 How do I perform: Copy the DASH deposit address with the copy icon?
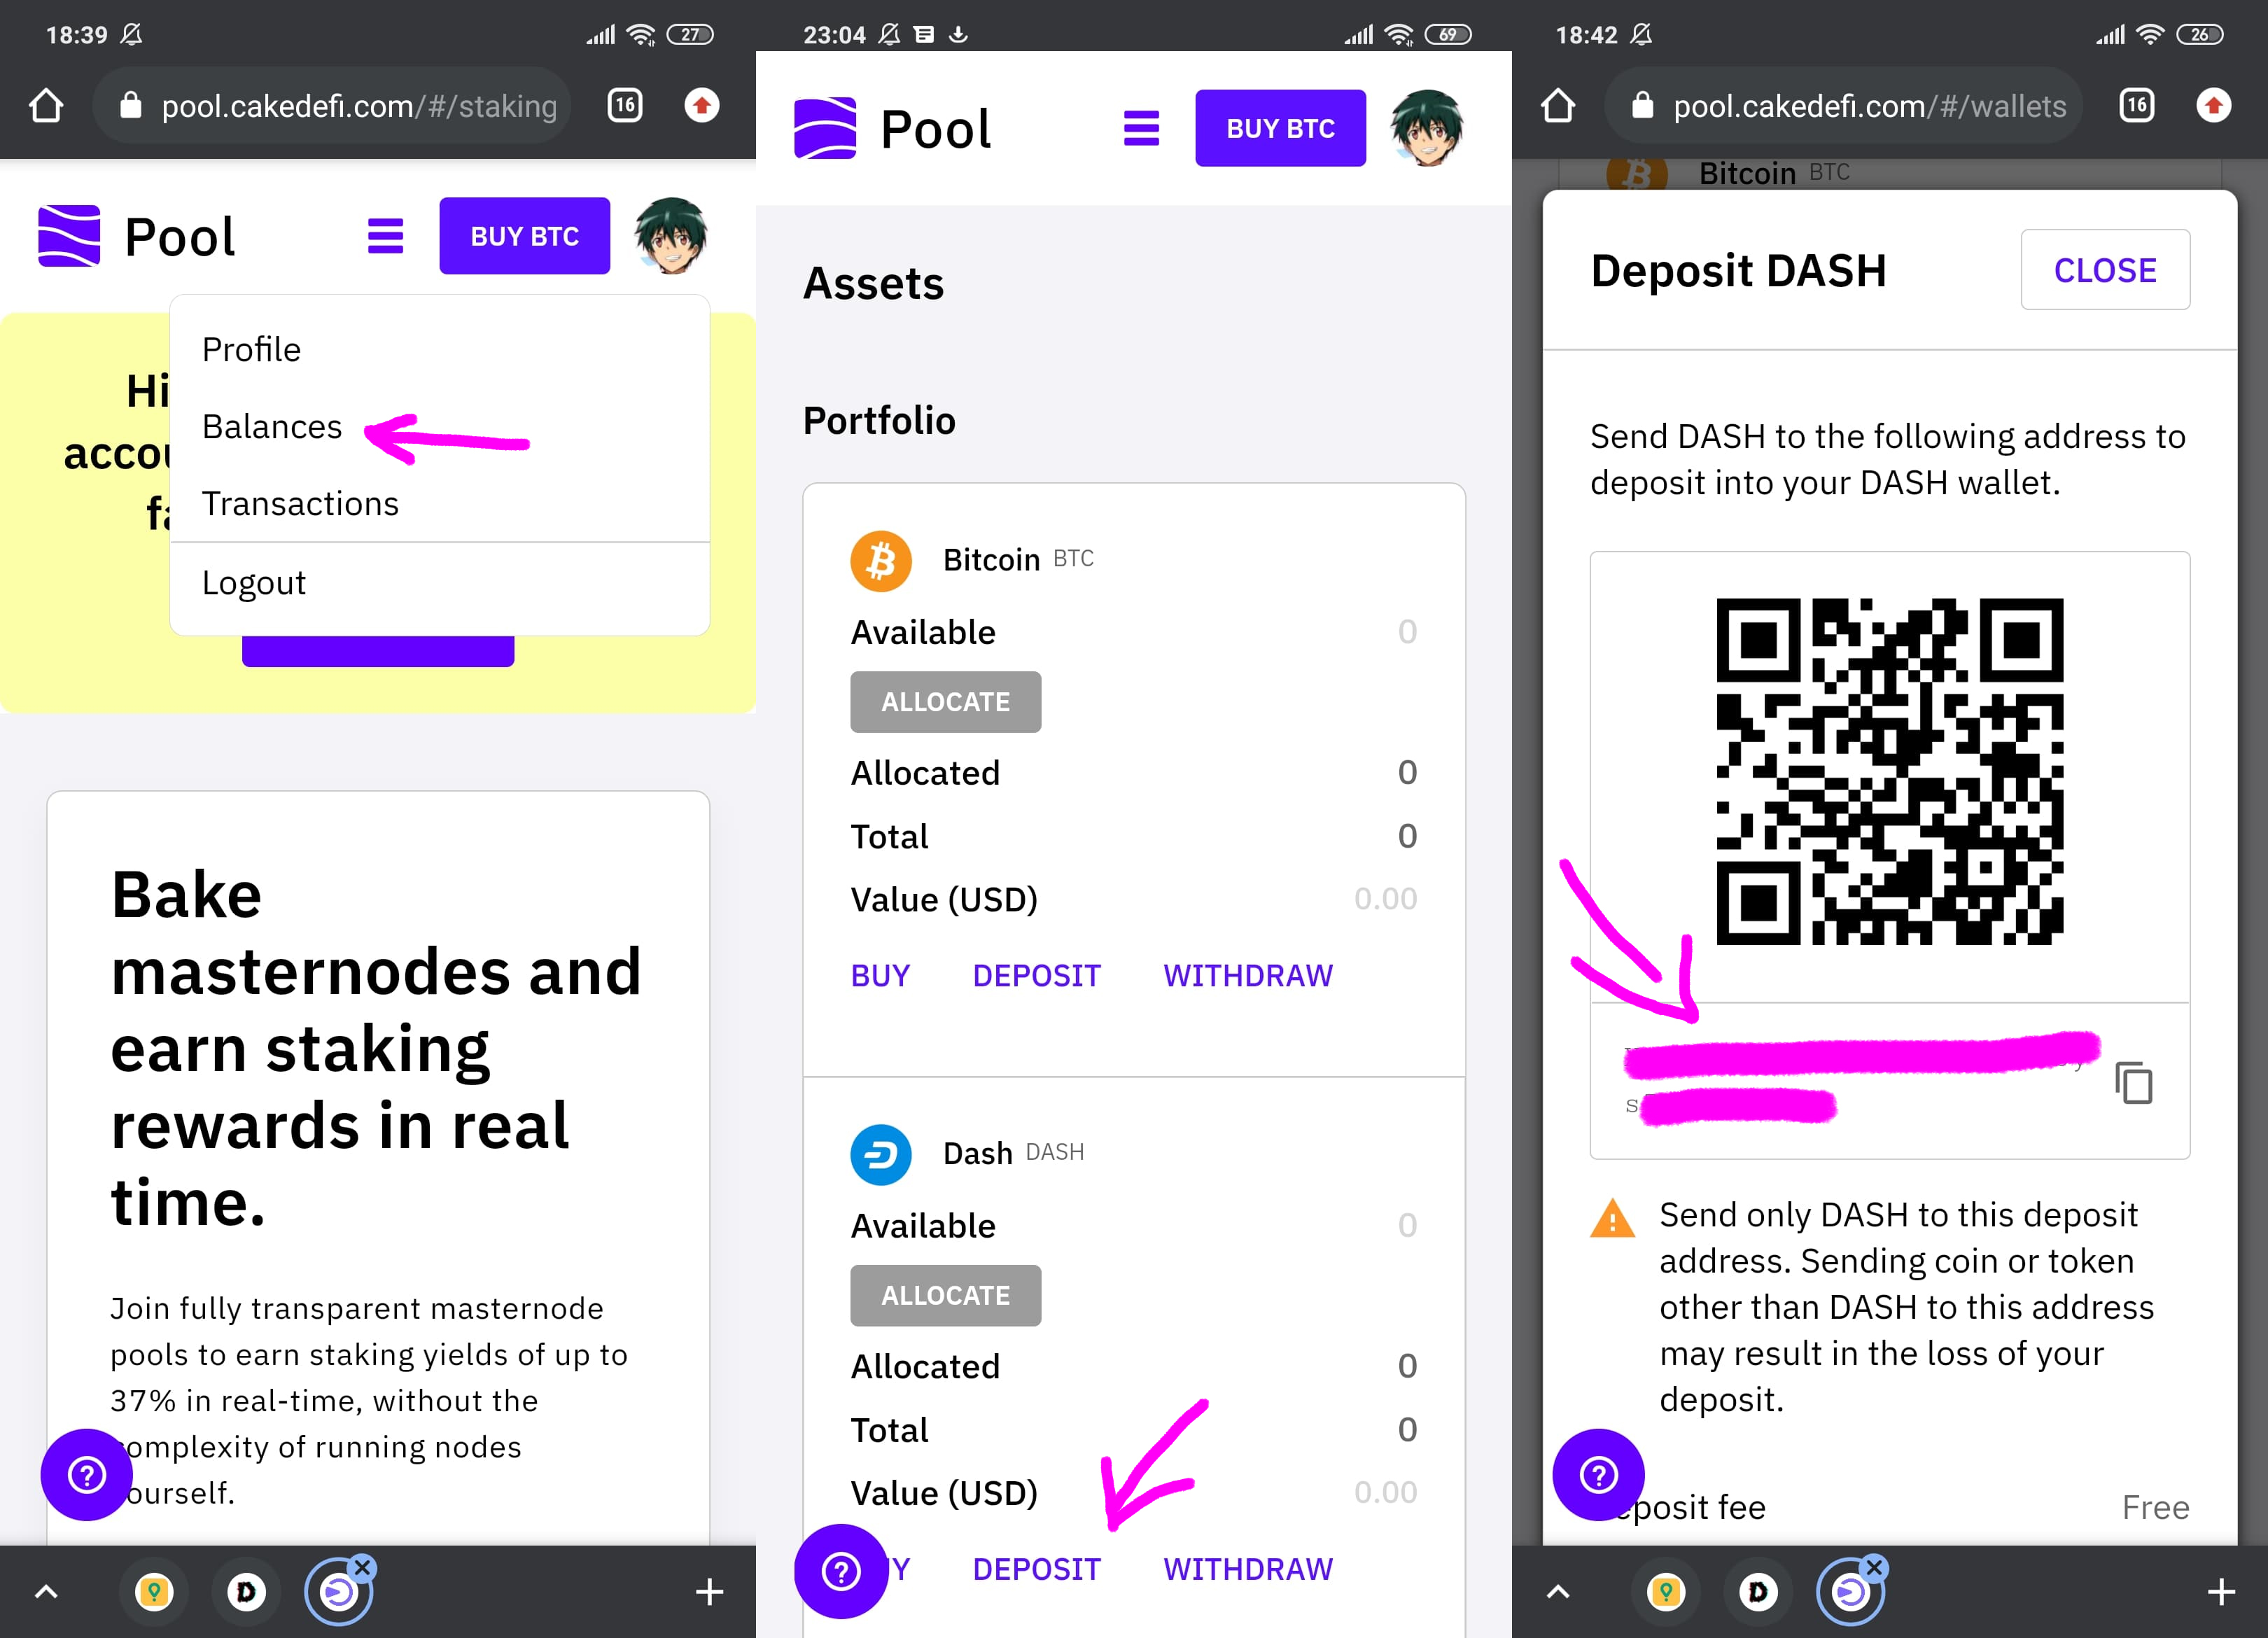2134,1083
